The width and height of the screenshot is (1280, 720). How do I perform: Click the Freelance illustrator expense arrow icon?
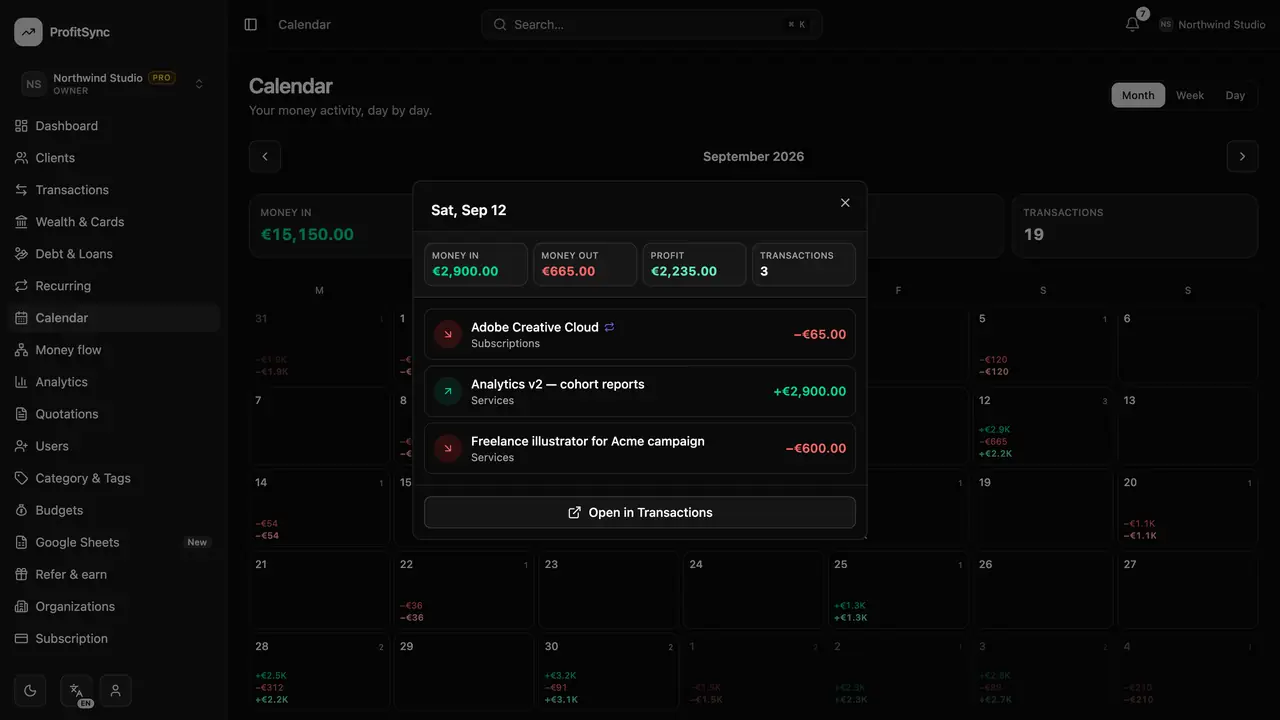click(x=447, y=448)
